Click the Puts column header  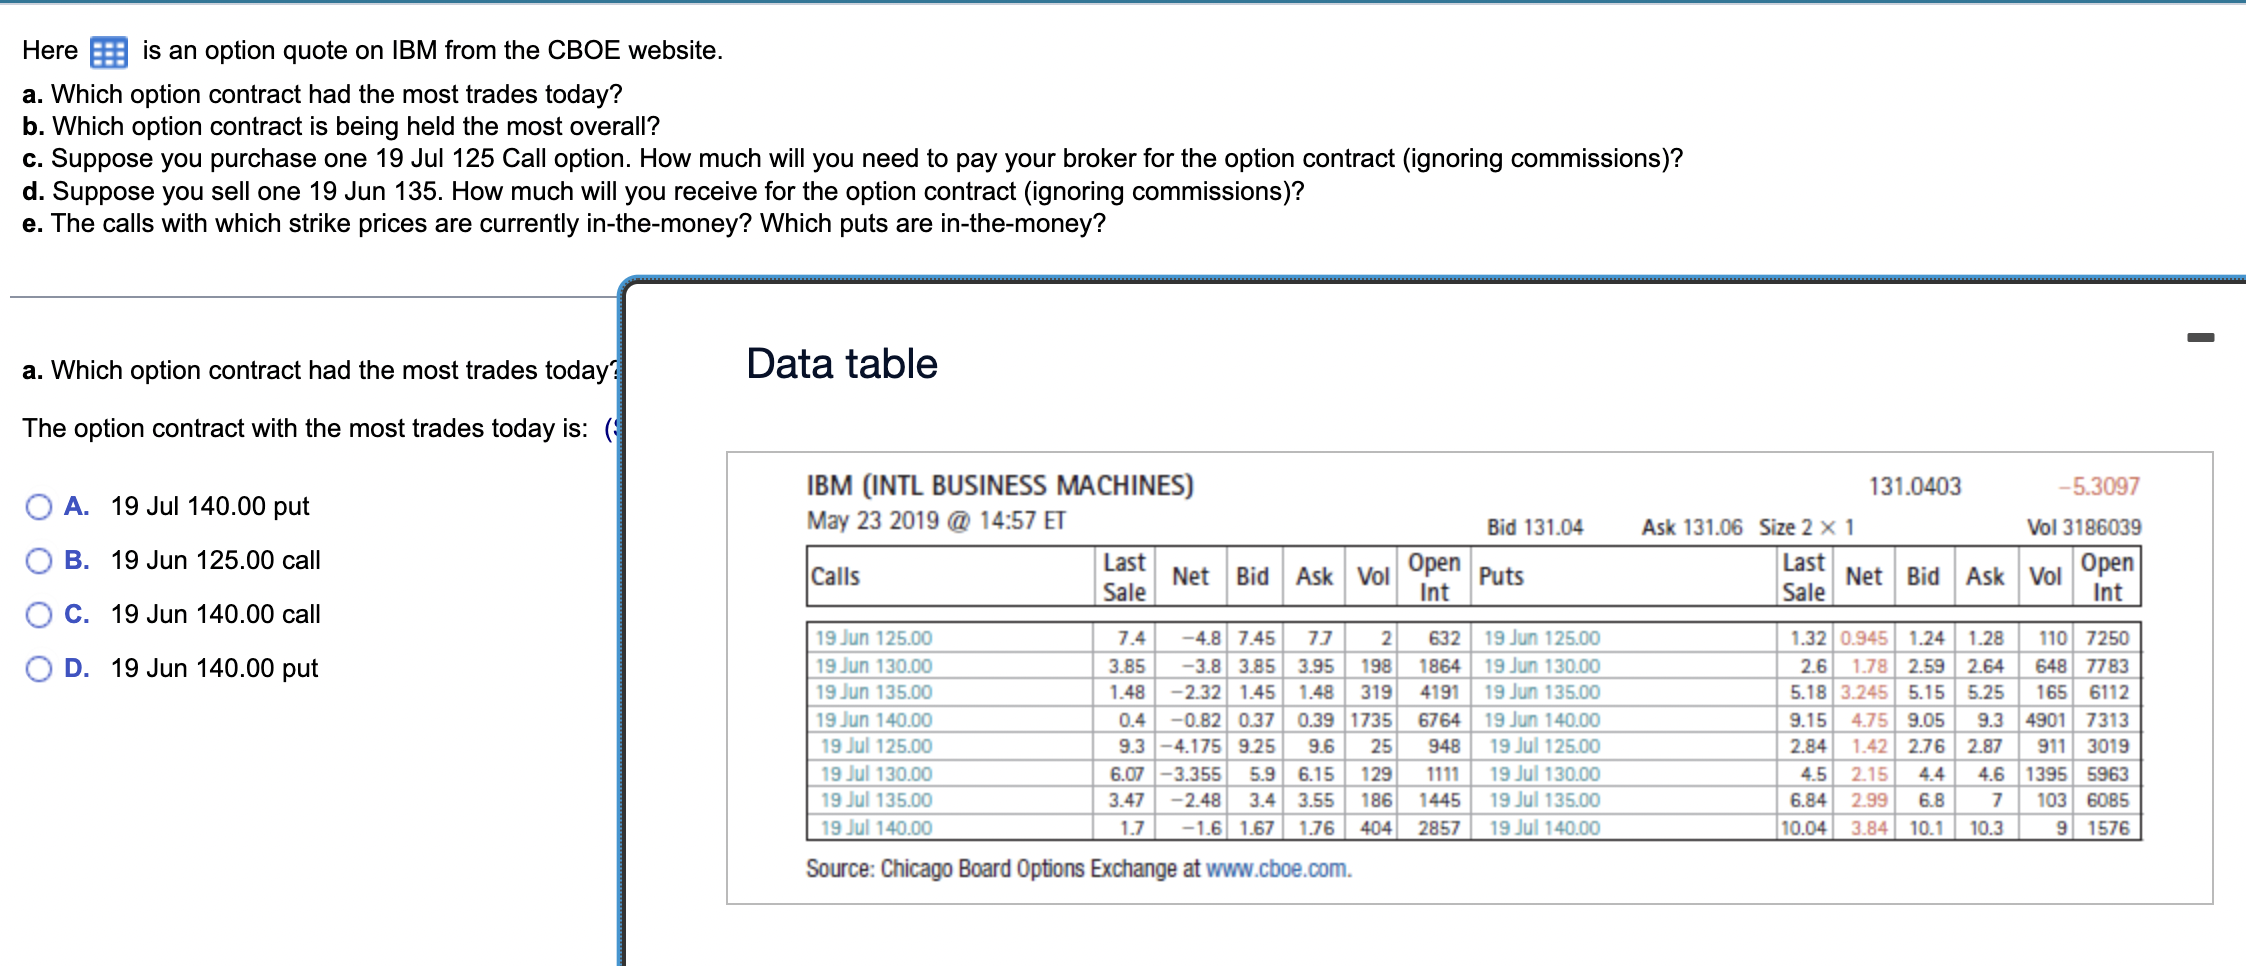click(x=1500, y=577)
